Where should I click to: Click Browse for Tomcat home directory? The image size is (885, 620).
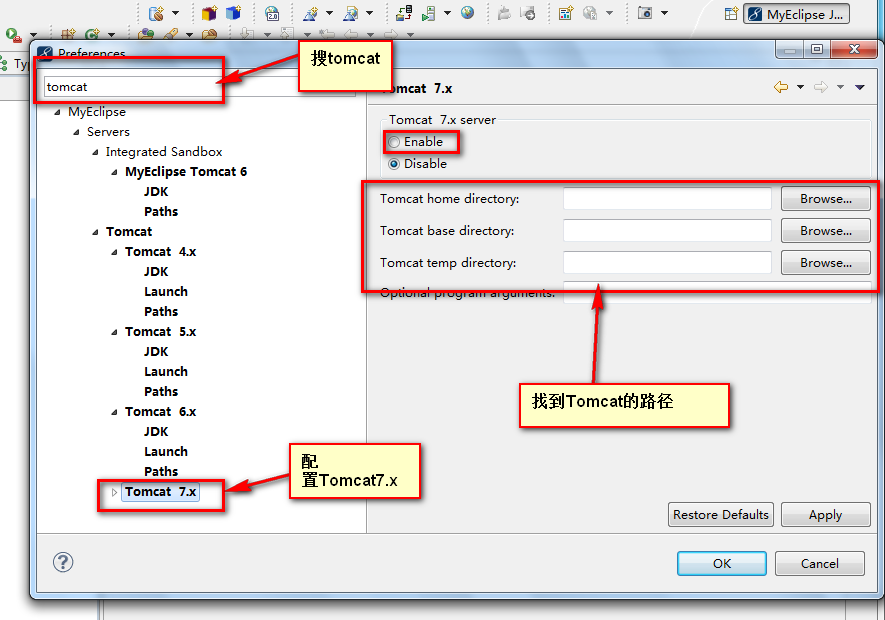(826, 199)
